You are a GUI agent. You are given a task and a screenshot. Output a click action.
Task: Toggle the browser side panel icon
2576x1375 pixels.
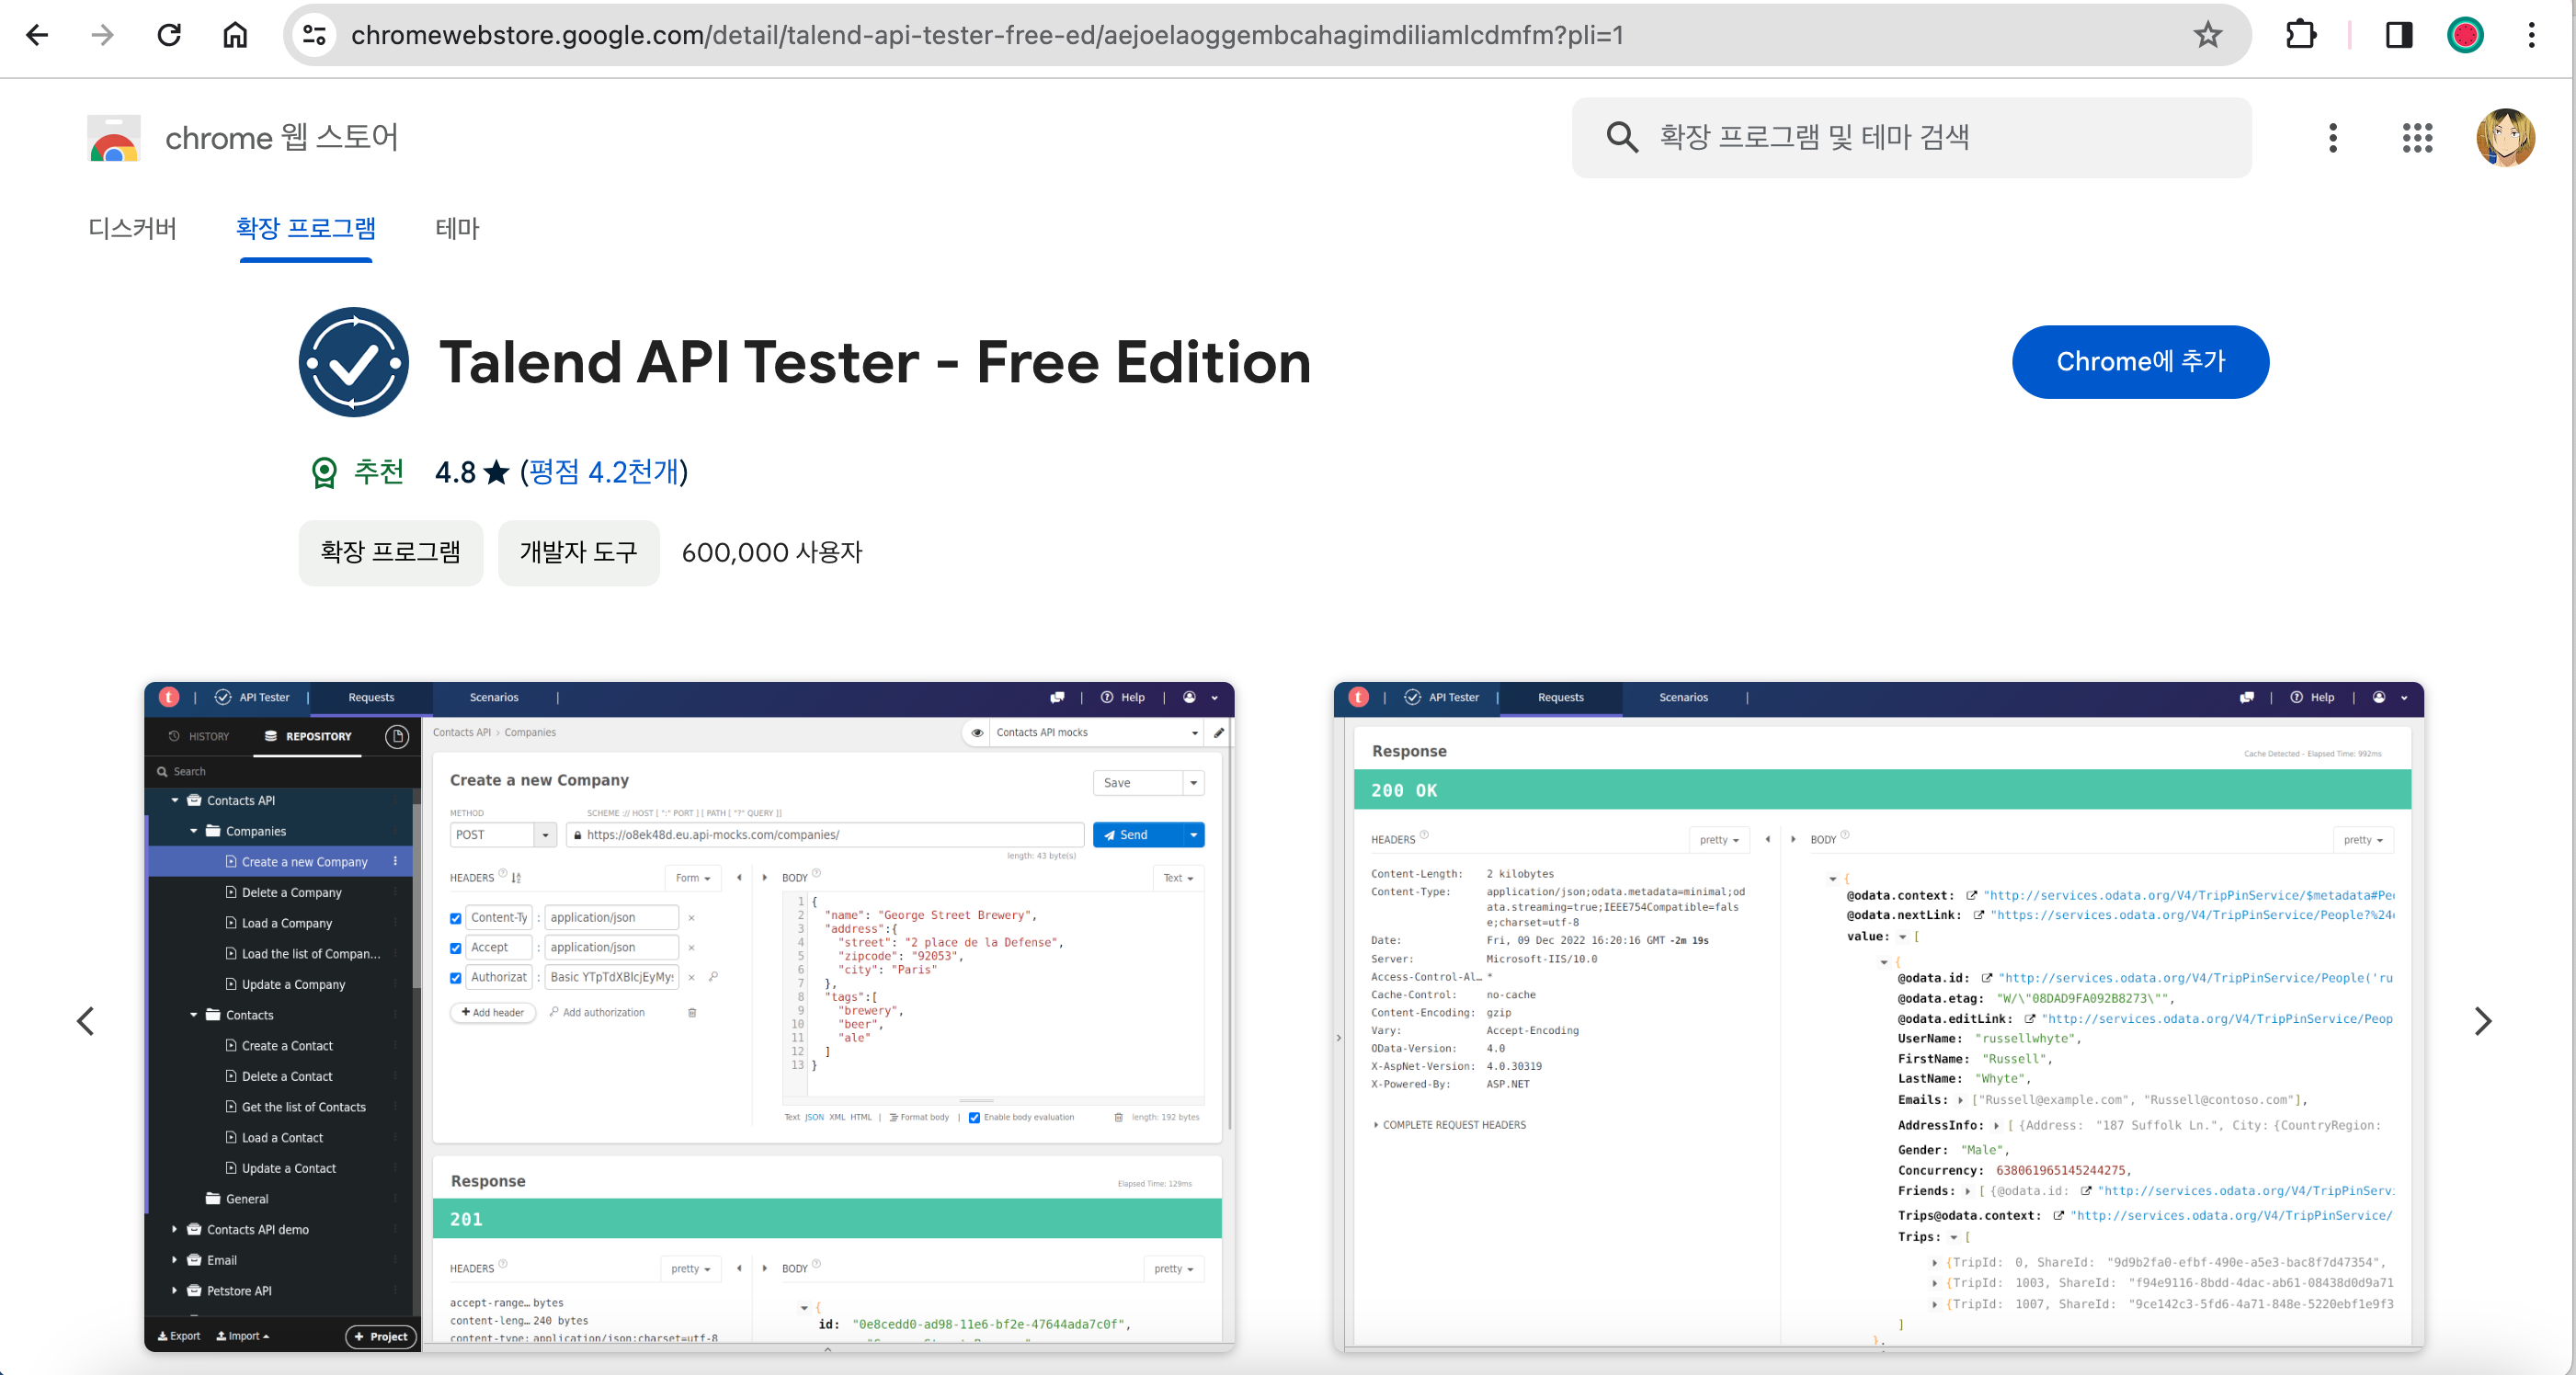point(2398,35)
